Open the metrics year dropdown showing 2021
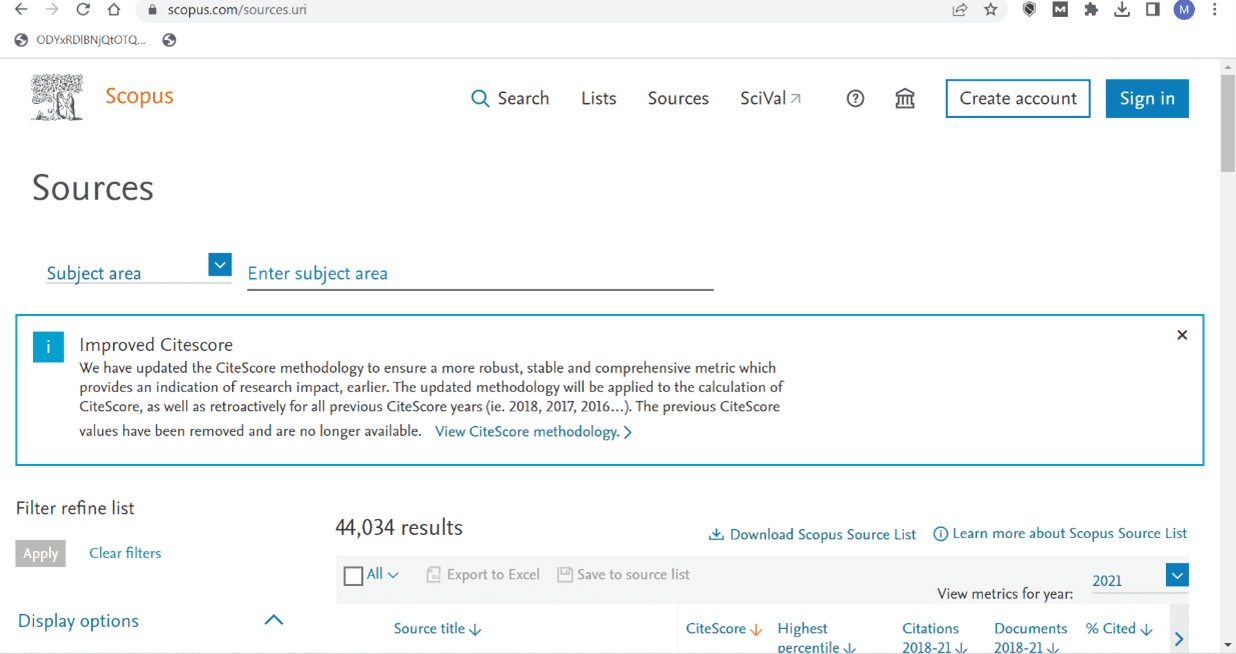This screenshot has height=654, width=1236. (x=1177, y=575)
